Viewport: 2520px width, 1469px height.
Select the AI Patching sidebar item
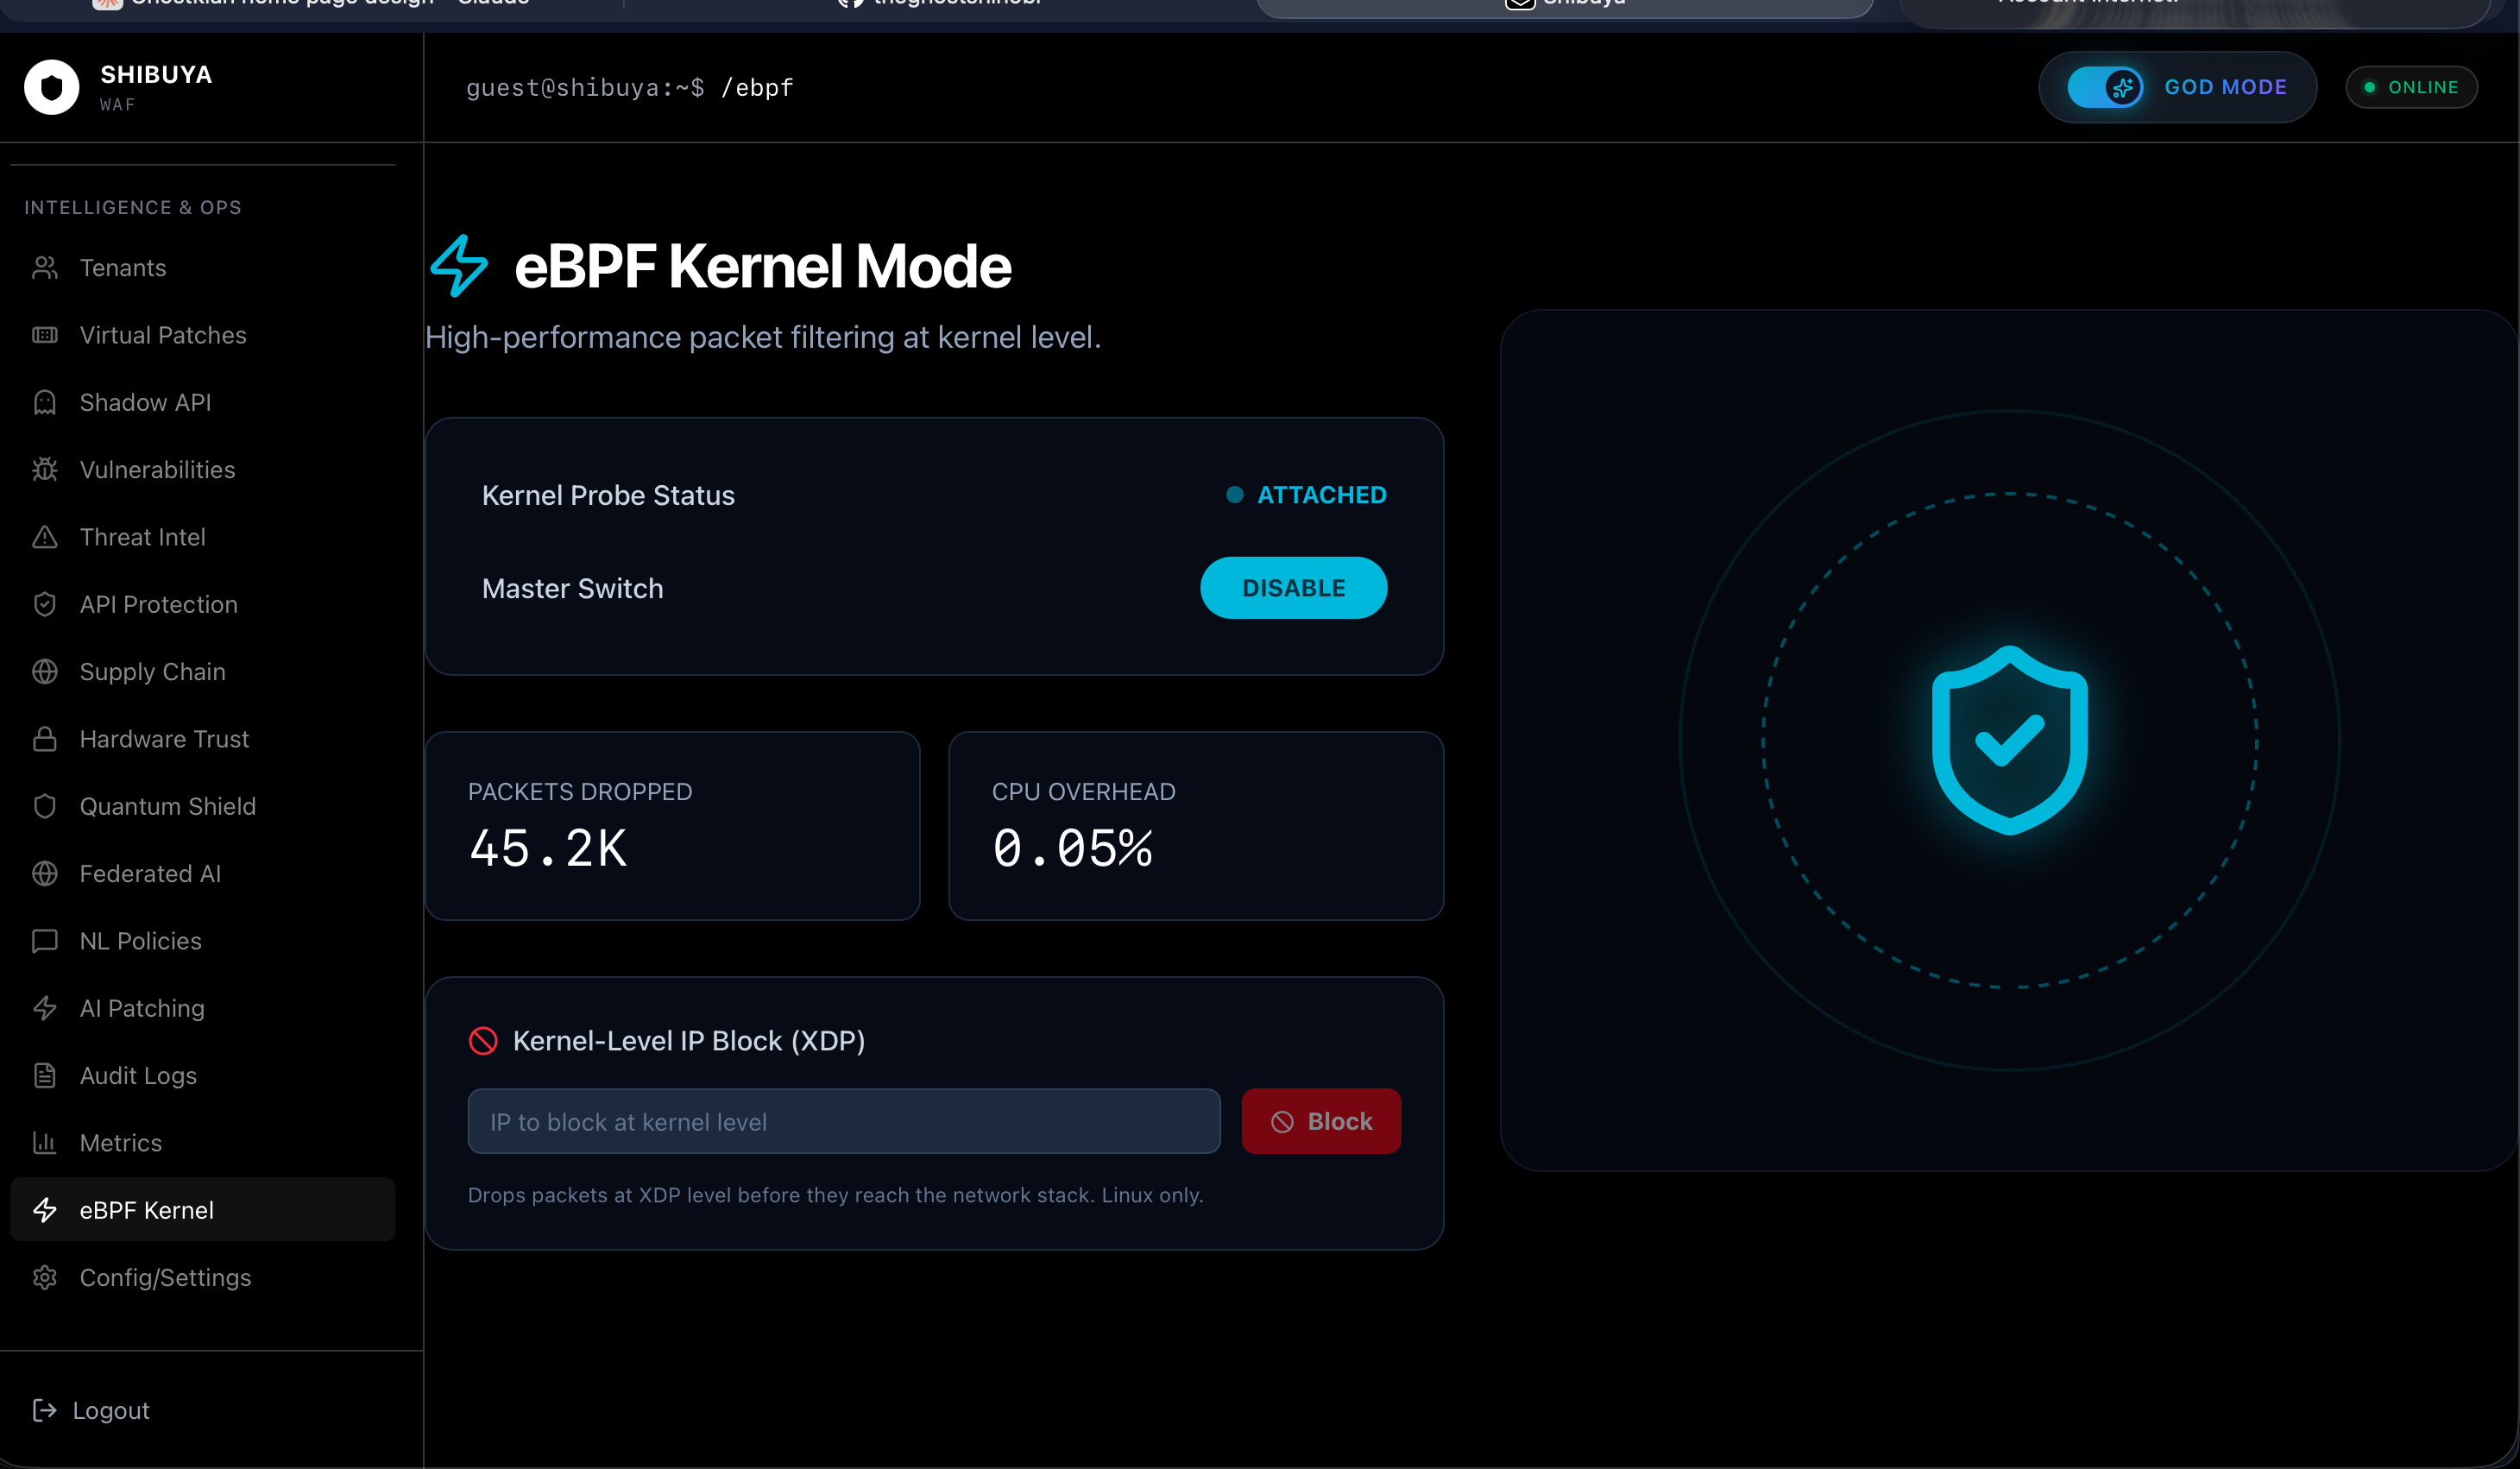tap(142, 1008)
